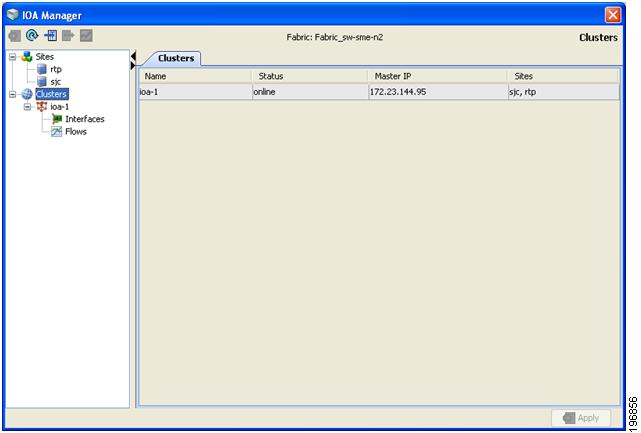This screenshot has height=433, width=641.
Task: Click the sjc site database icon
Action: (42, 81)
